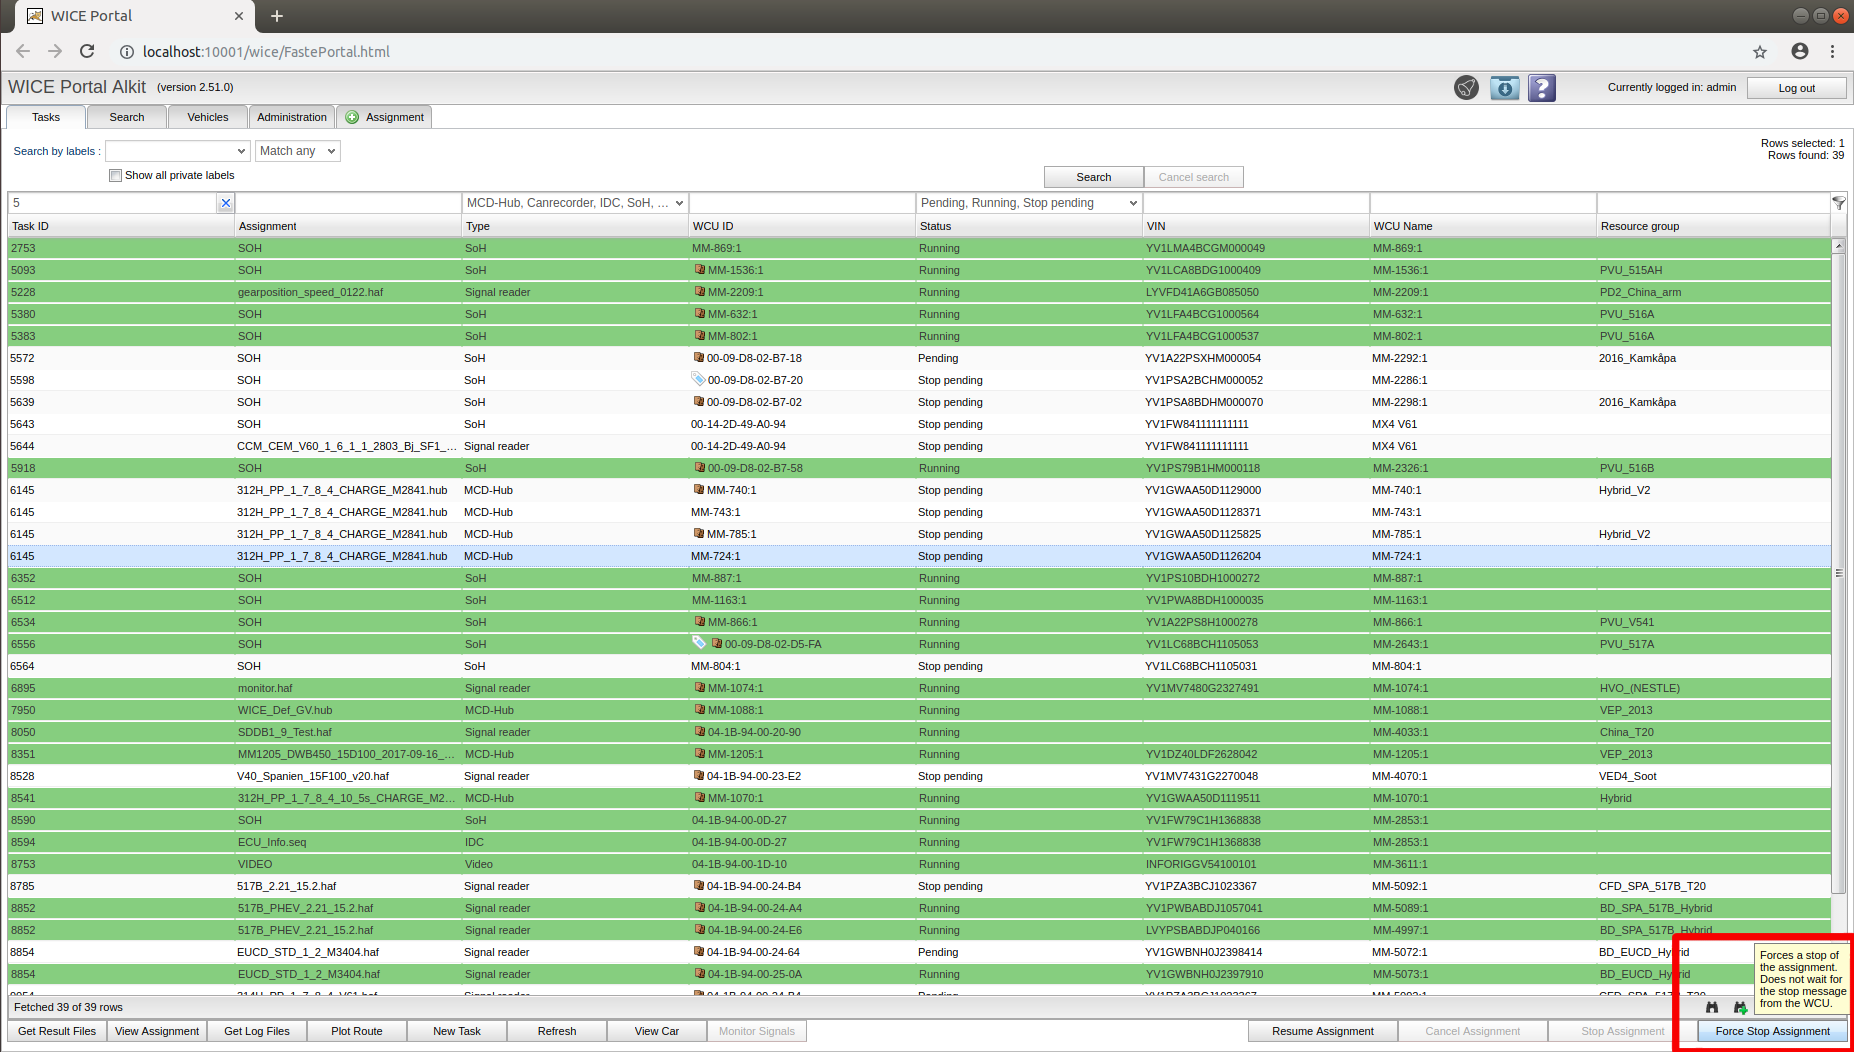Switch to the Vehicles tab

pos(208,117)
